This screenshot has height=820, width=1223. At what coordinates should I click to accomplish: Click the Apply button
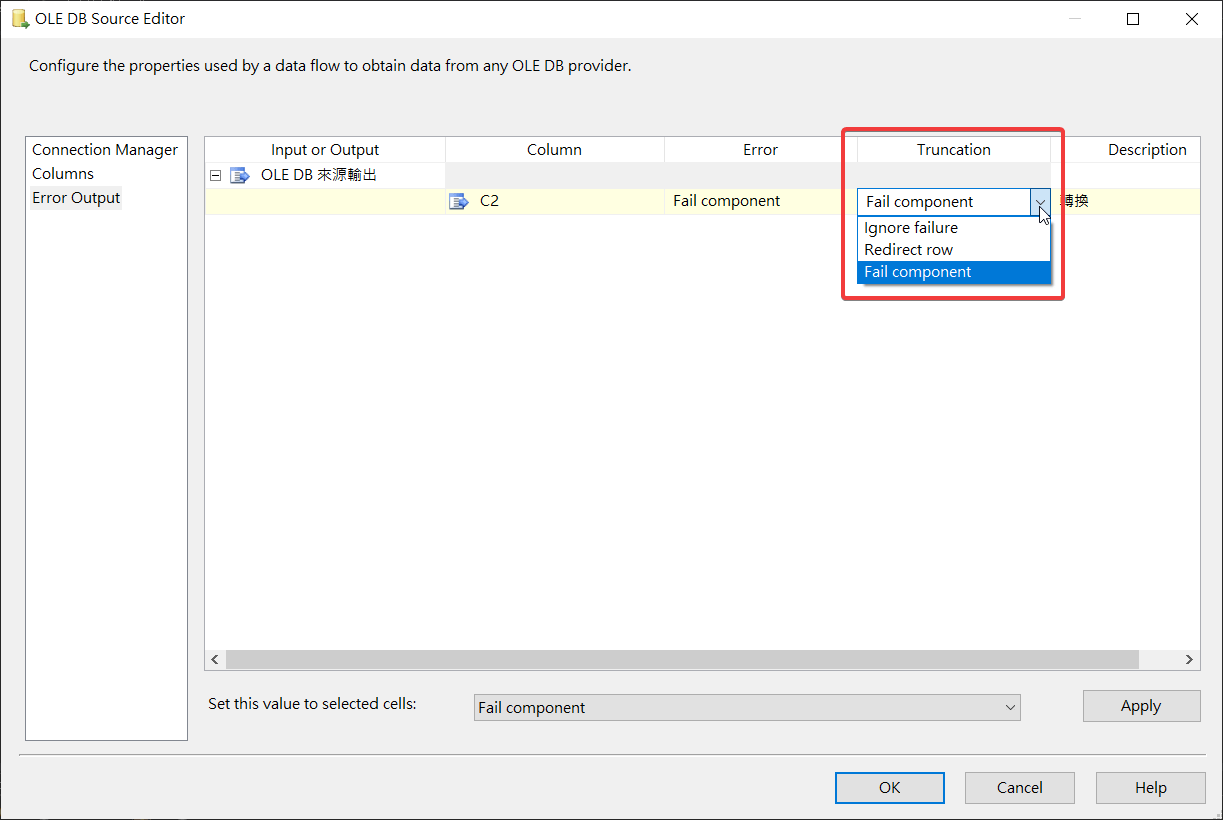click(1141, 706)
